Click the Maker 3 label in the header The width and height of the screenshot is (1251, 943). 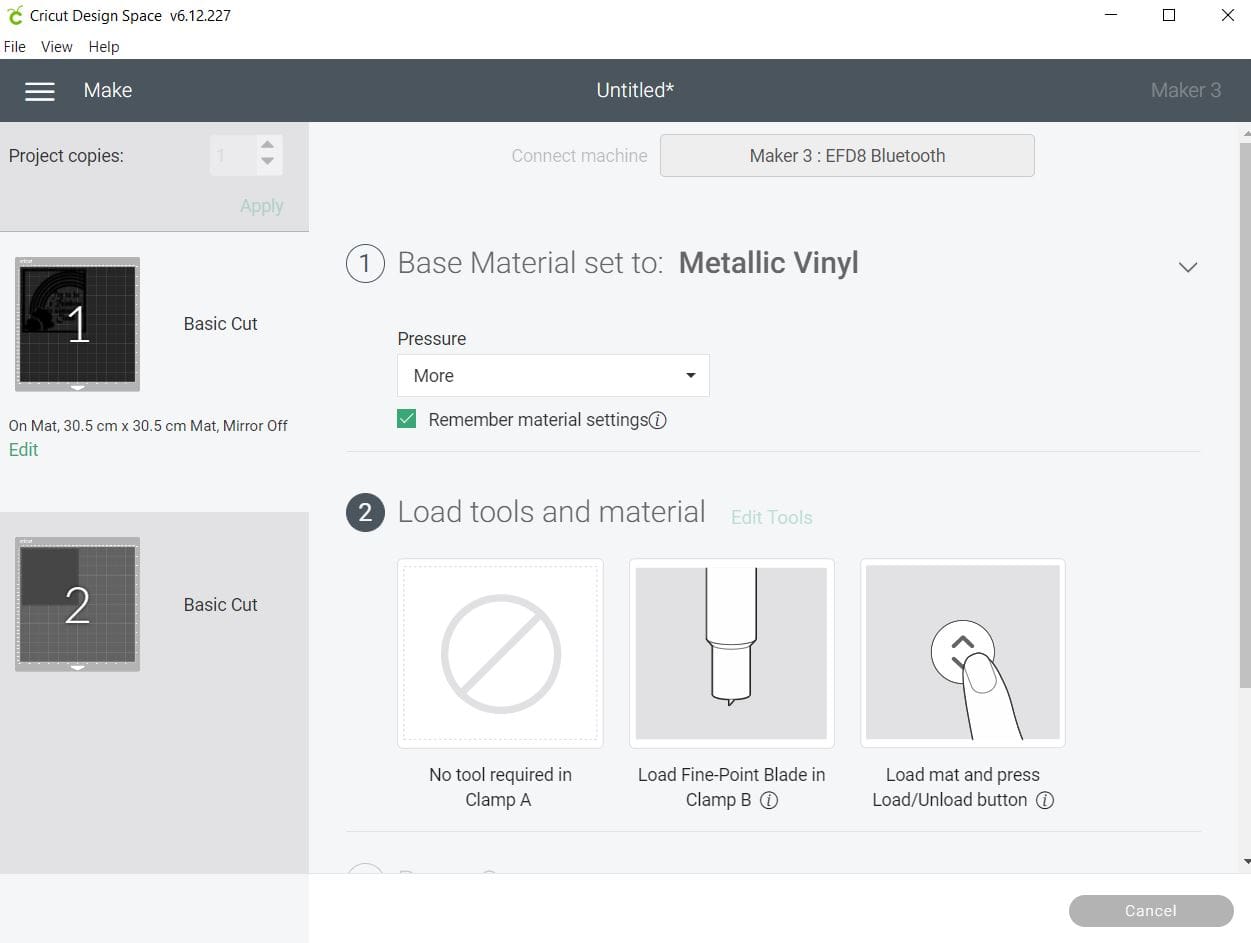coord(1186,91)
